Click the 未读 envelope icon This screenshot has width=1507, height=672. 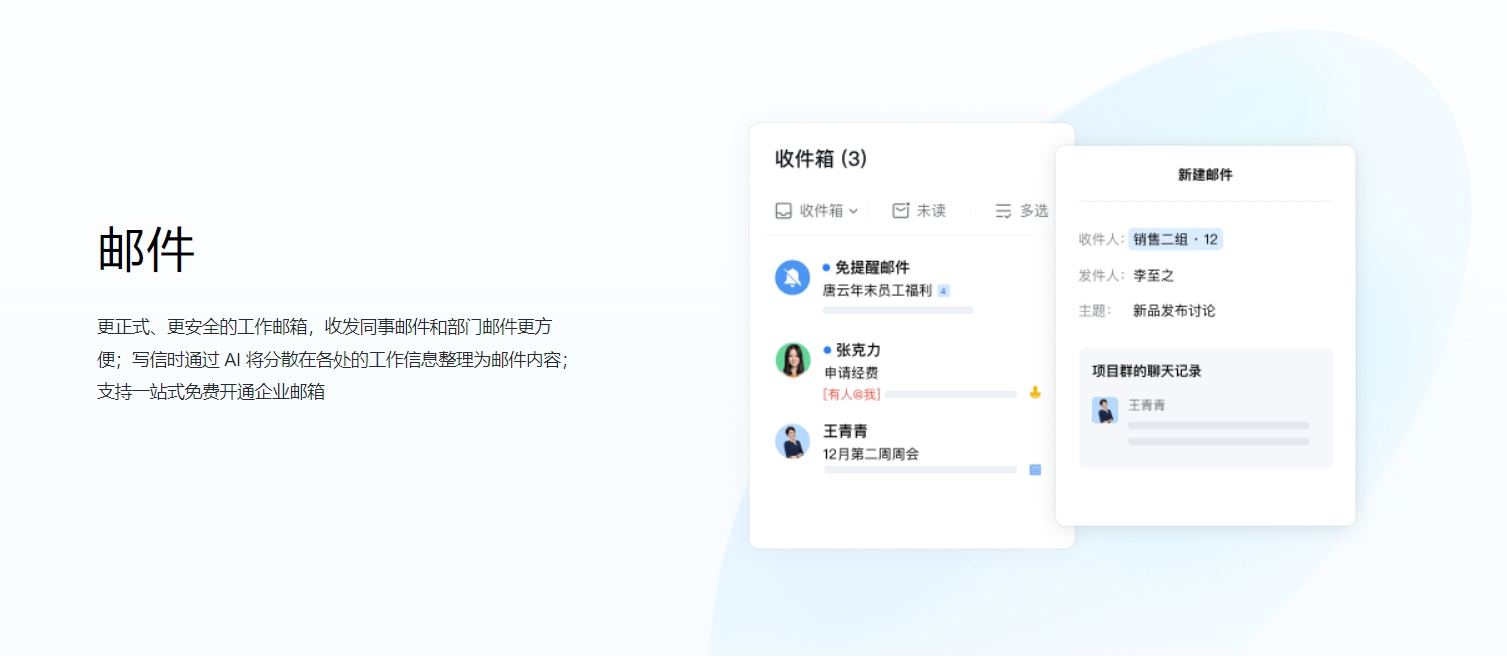tap(901, 211)
